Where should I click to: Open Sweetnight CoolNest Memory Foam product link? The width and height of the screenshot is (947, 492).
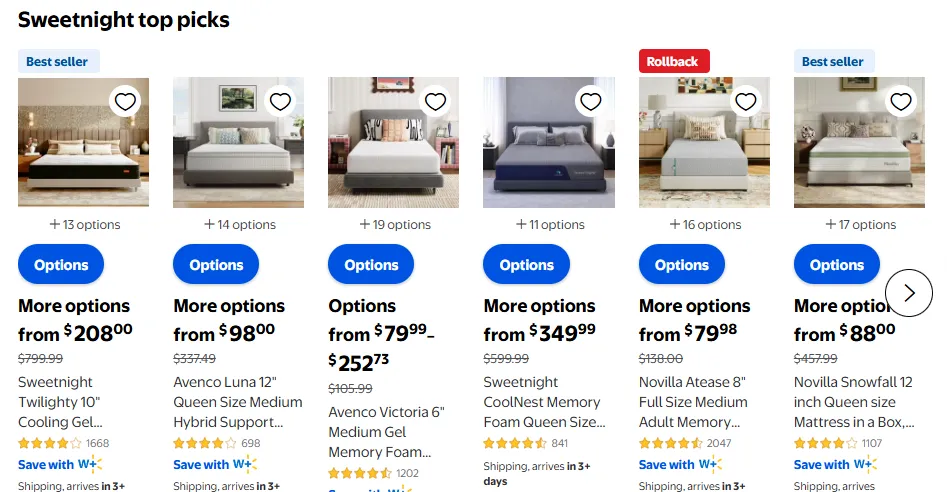[544, 402]
